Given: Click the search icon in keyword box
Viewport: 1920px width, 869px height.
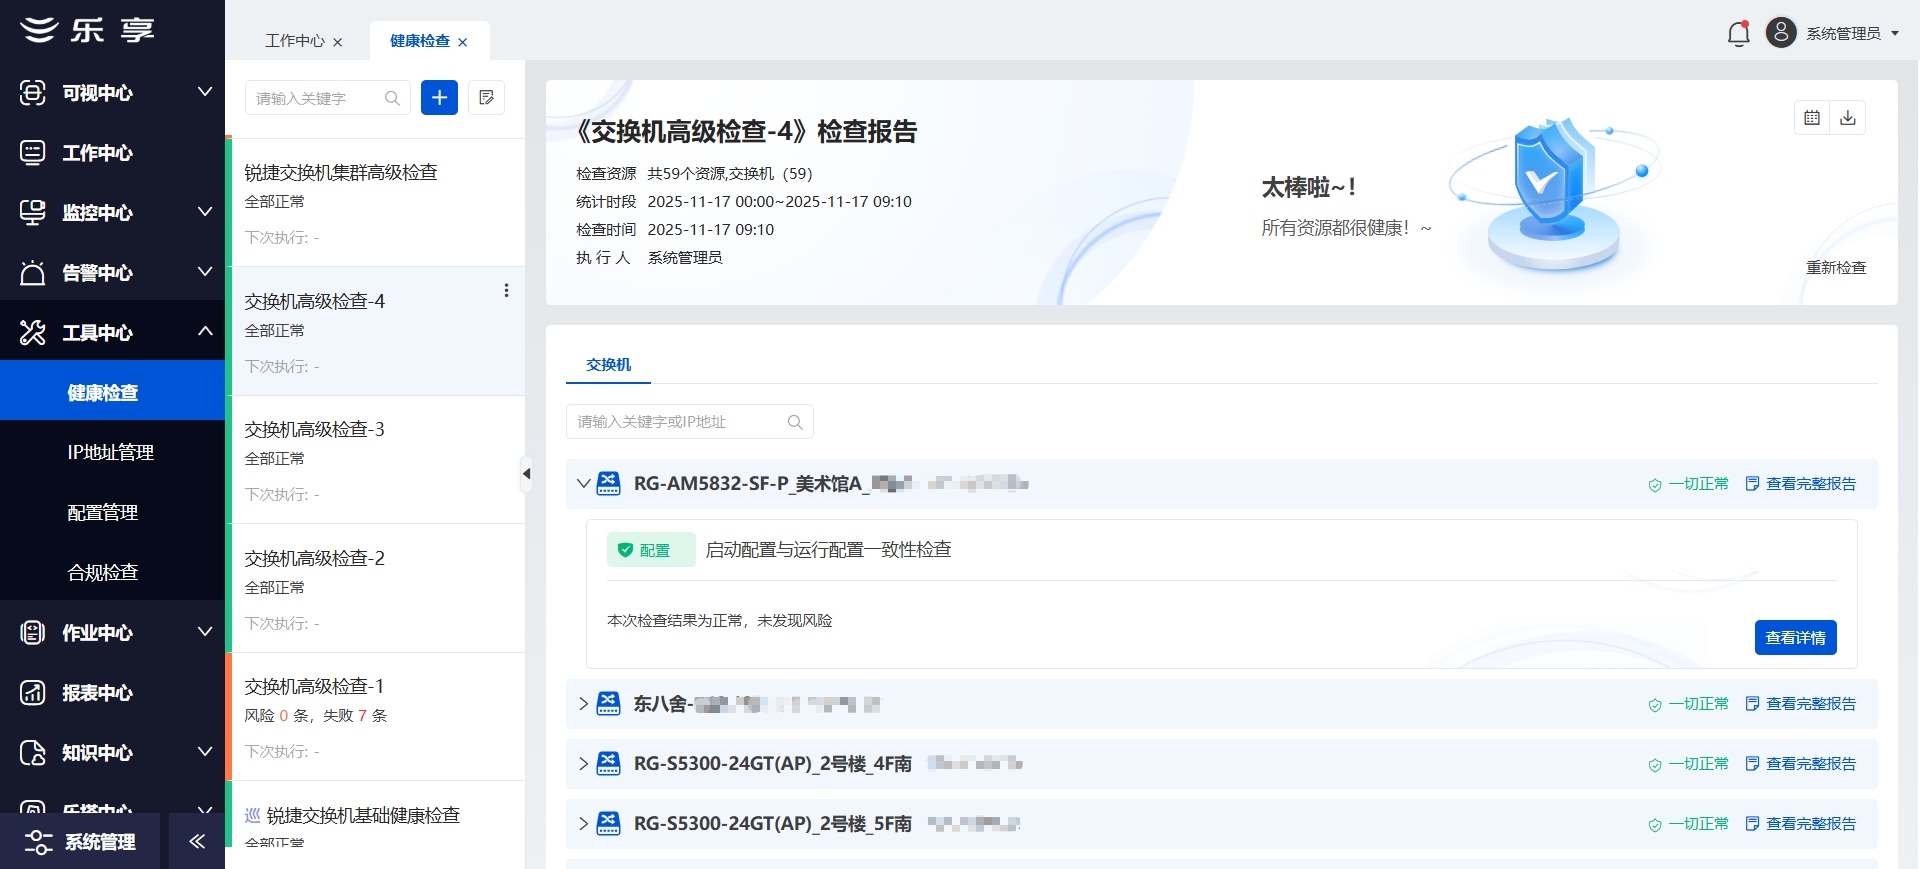Looking at the screenshot, I should point(392,98).
